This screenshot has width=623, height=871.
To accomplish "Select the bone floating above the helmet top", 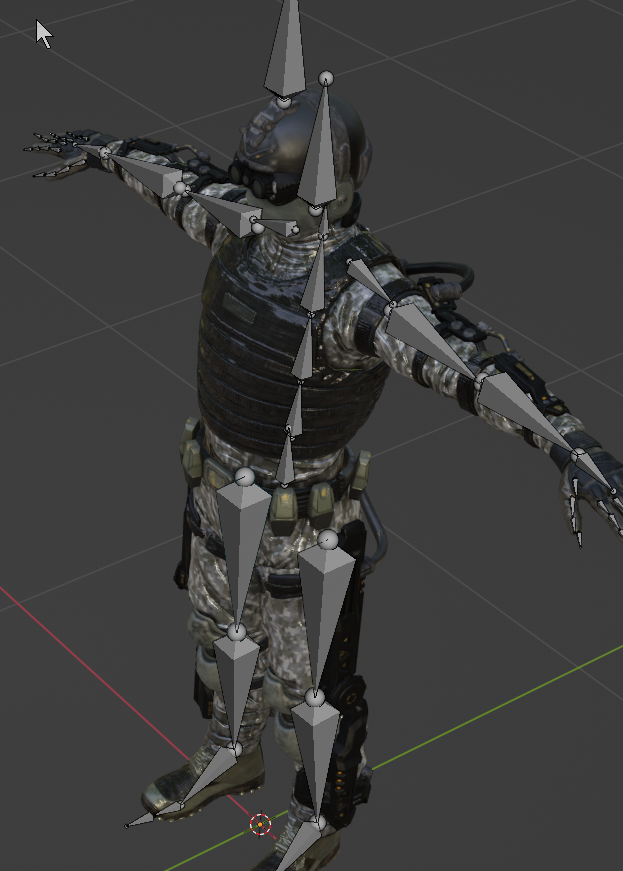I will (285, 53).
